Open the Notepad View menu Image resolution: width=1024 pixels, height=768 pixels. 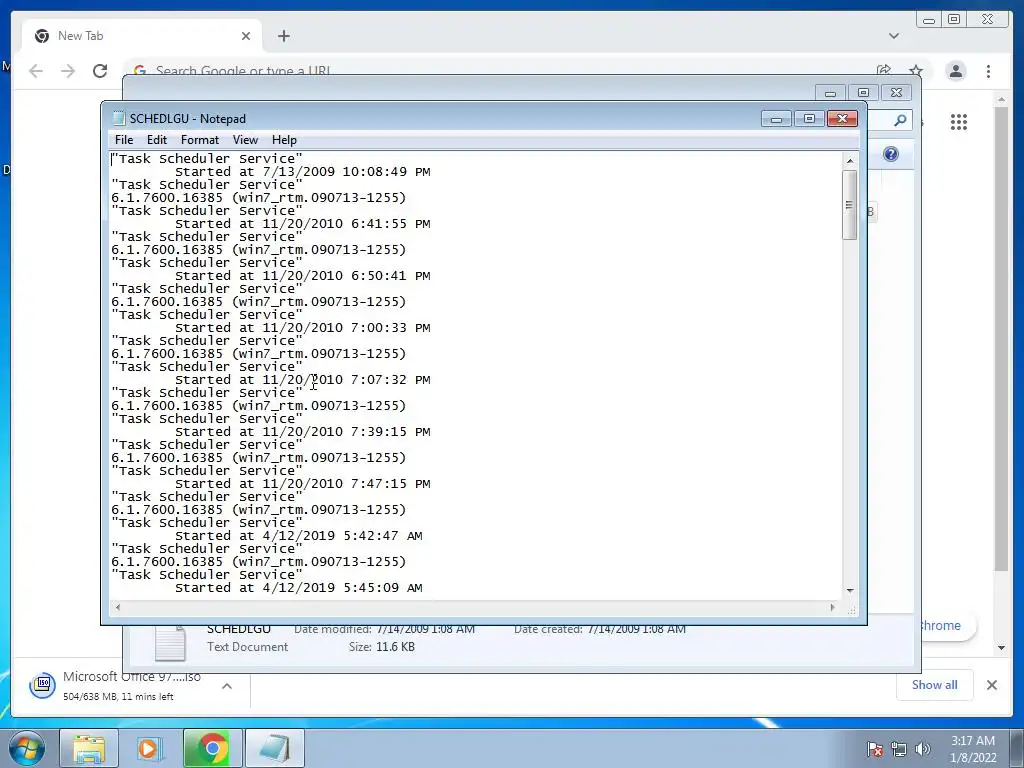(246, 140)
